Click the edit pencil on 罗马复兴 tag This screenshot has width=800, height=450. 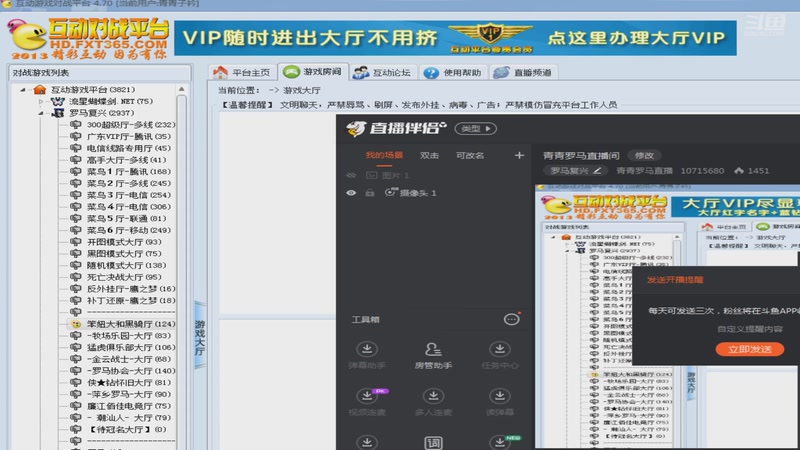pyautogui.click(x=597, y=170)
